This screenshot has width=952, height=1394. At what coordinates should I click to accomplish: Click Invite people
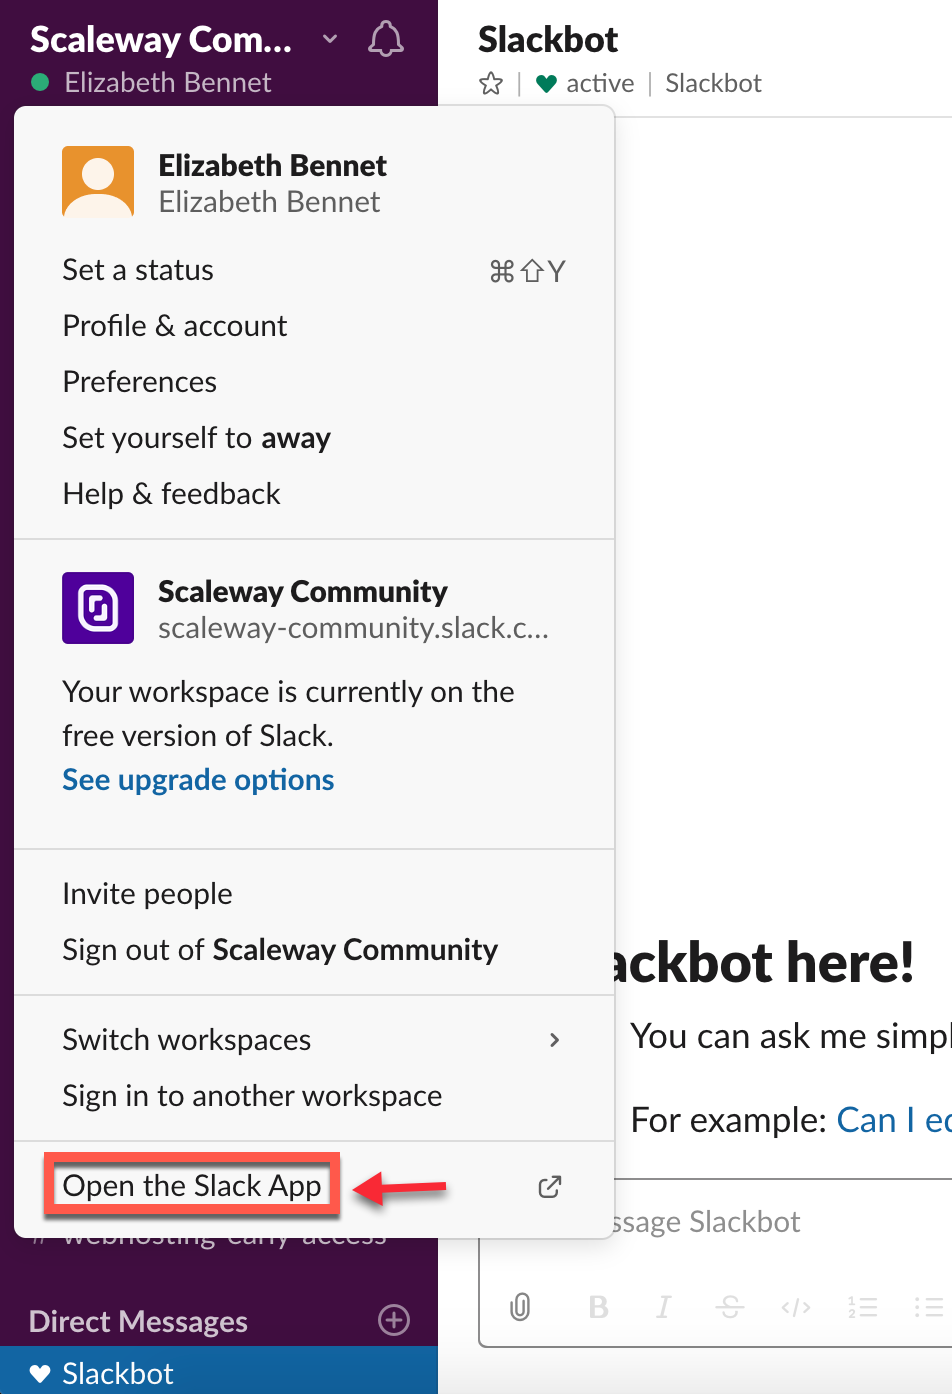(x=146, y=893)
